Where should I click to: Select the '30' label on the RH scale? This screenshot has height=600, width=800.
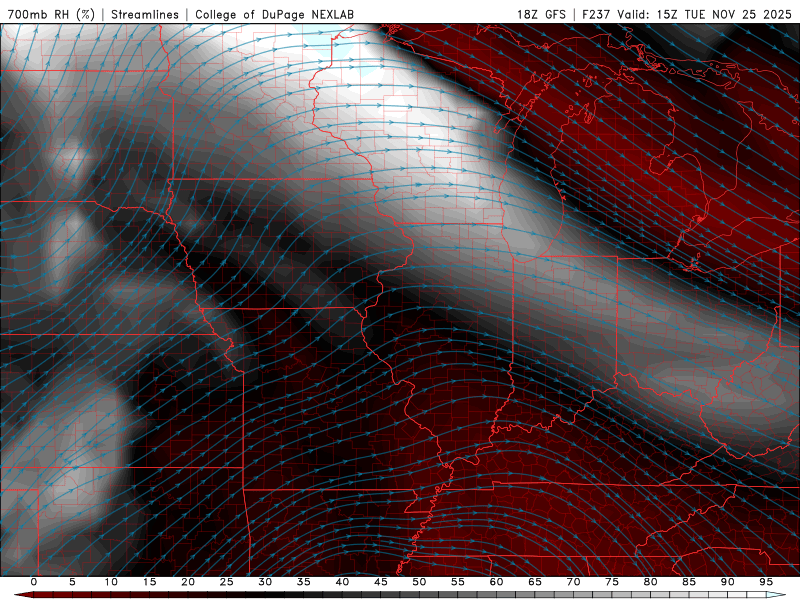[265, 582]
